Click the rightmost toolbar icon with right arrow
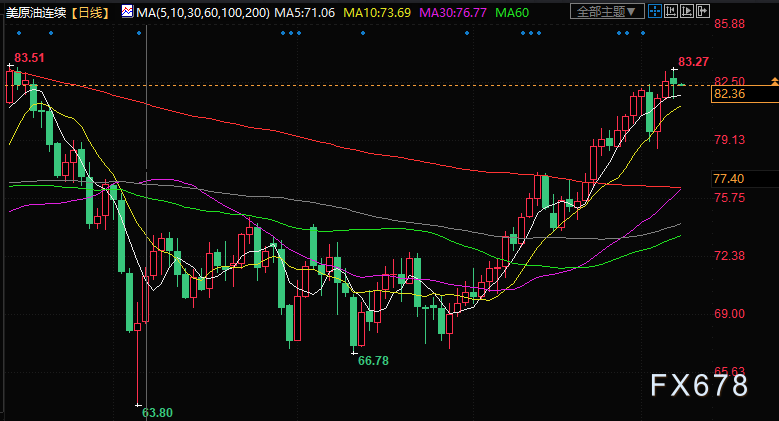 pyautogui.click(x=702, y=11)
